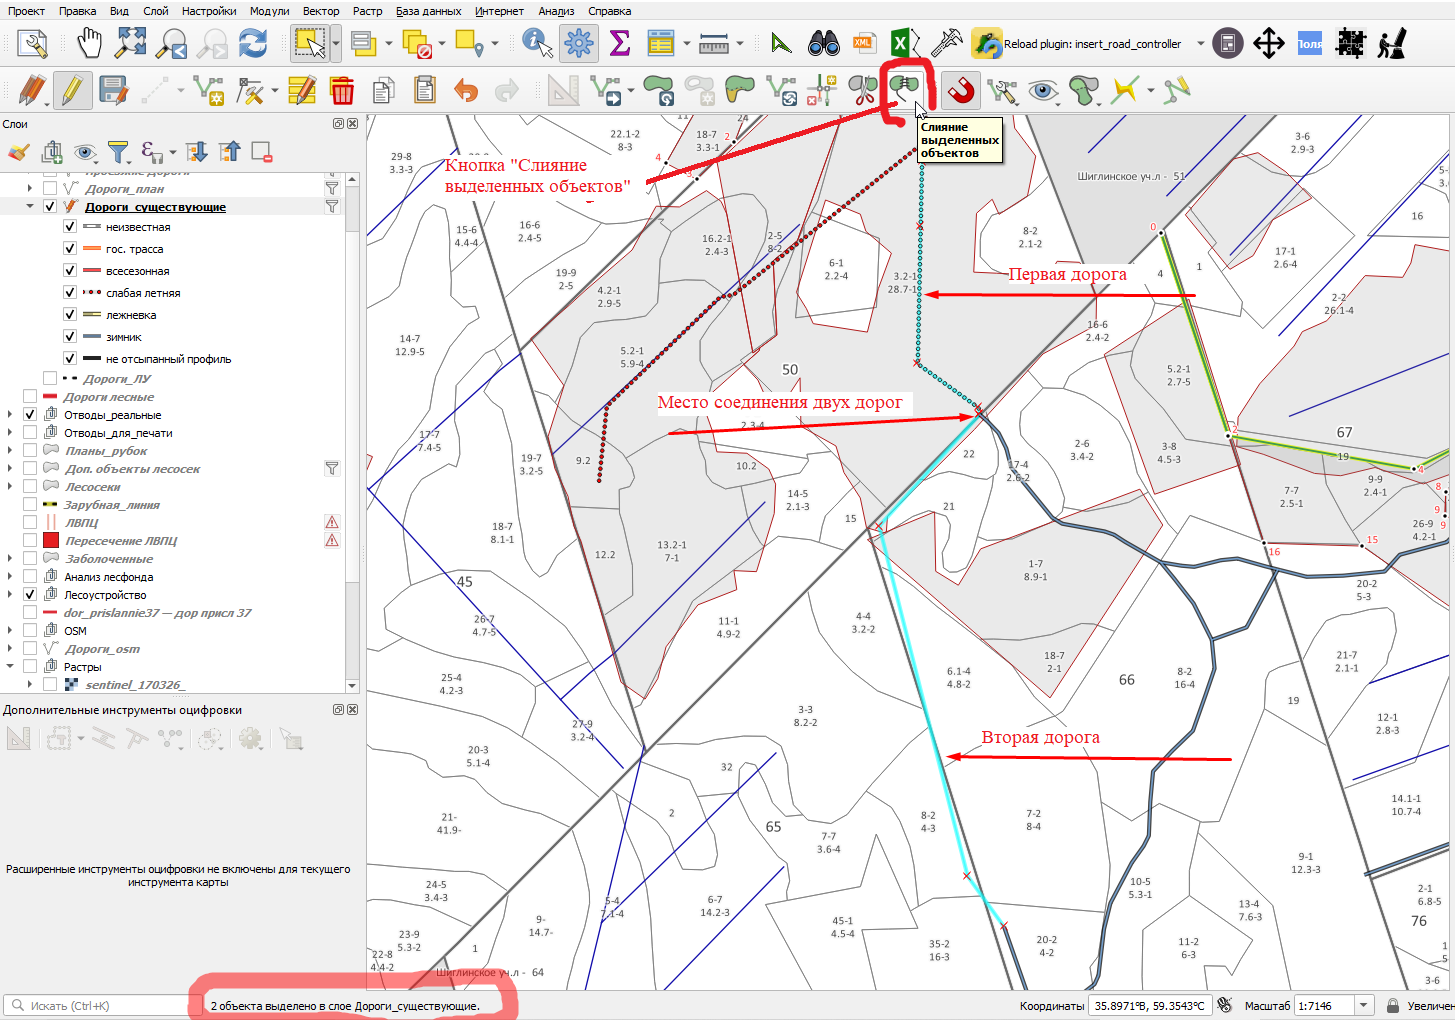Viewport: 1455px width, 1020px height.
Task: Enable snapping with the red magnet icon
Action: [x=961, y=91]
